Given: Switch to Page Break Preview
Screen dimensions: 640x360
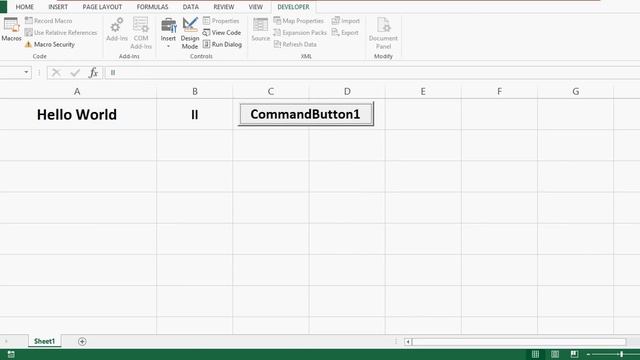Looking at the screenshot, I should [x=574, y=354].
